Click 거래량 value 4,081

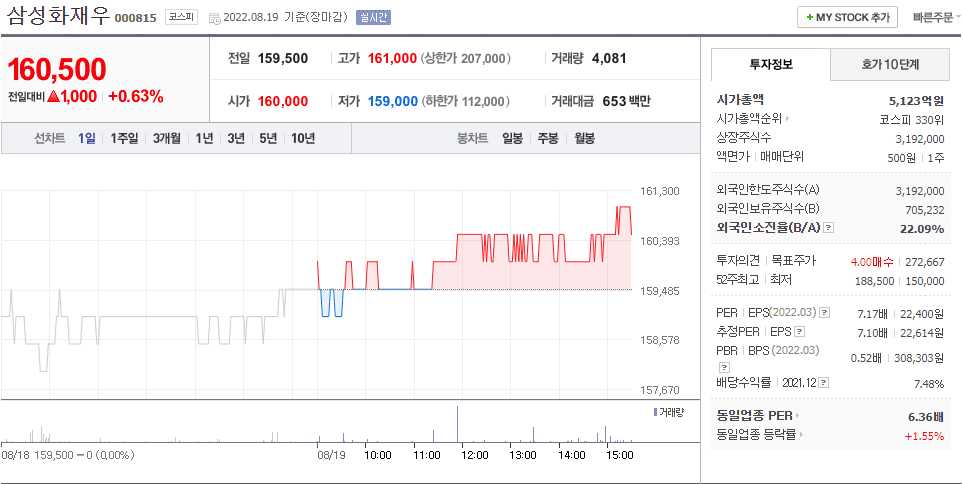[x=609, y=59]
